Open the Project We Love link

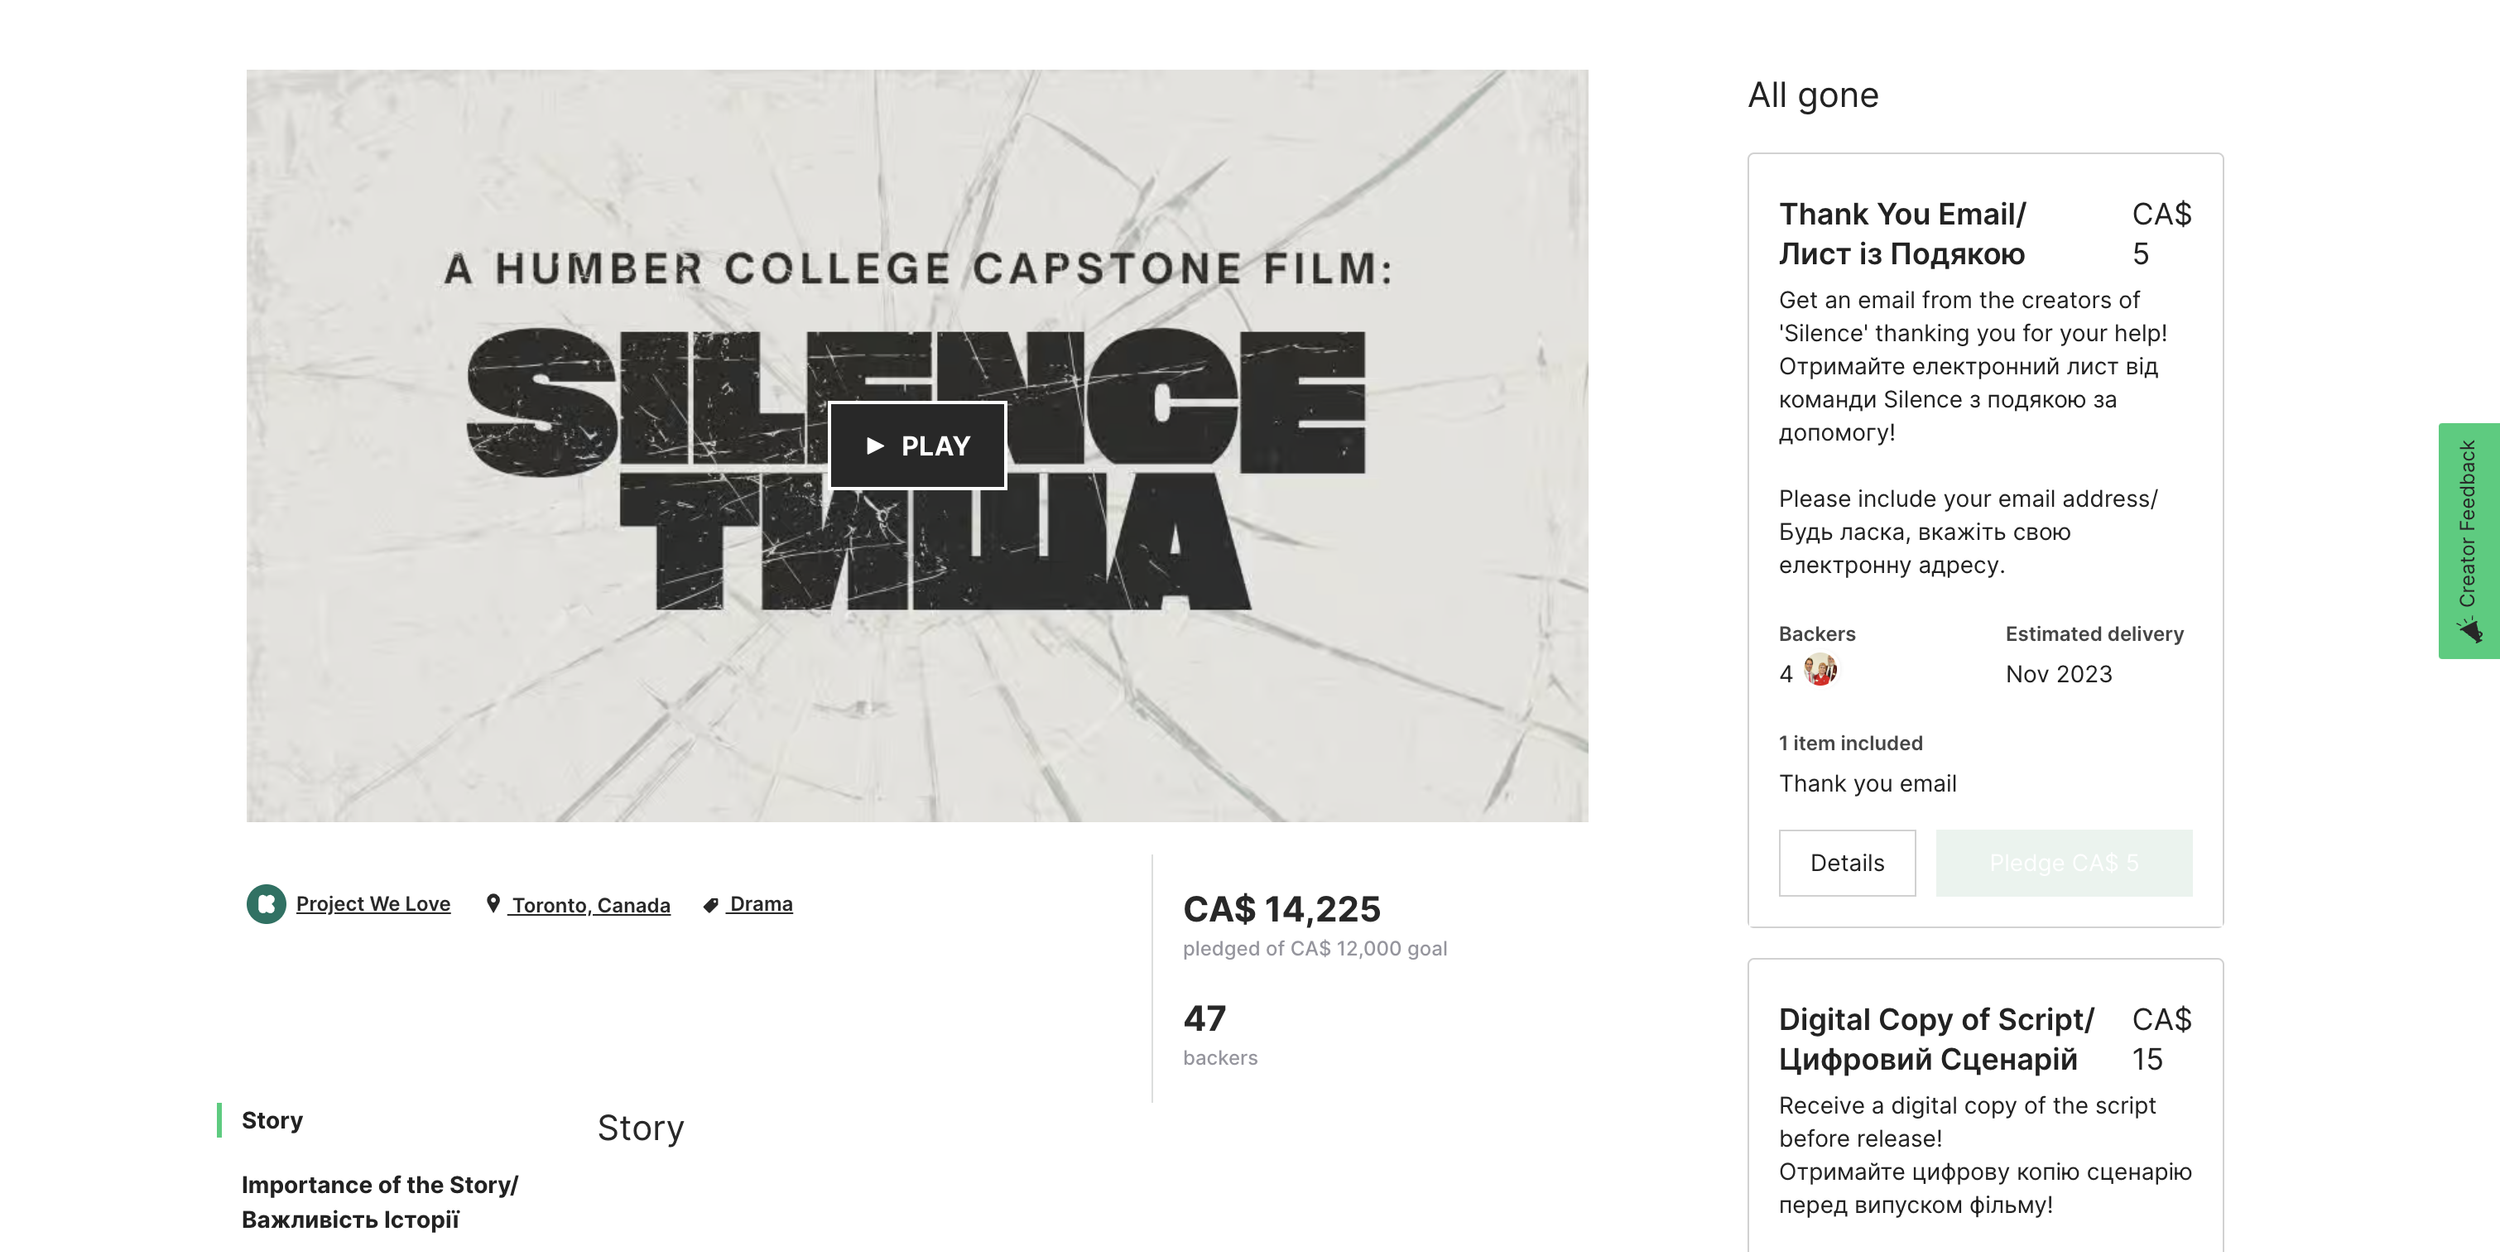click(x=373, y=904)
